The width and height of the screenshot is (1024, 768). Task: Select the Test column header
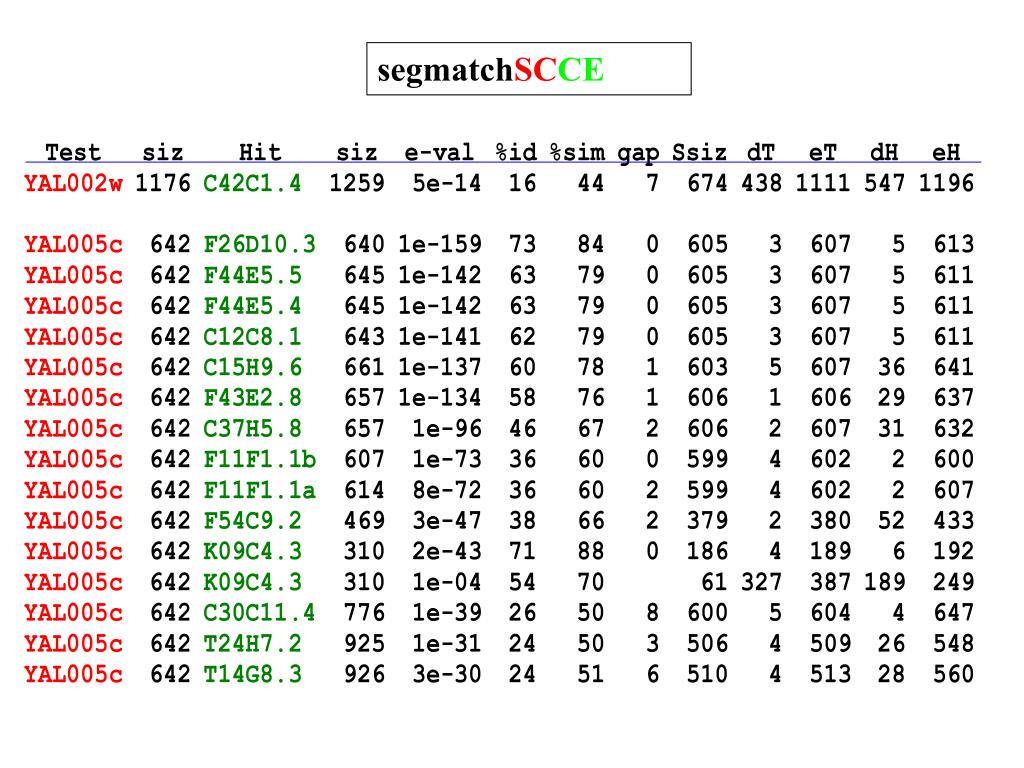[73, 152]
